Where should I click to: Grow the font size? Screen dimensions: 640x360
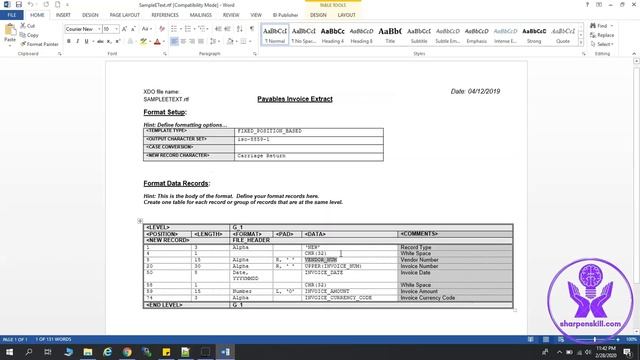[124, 29]
